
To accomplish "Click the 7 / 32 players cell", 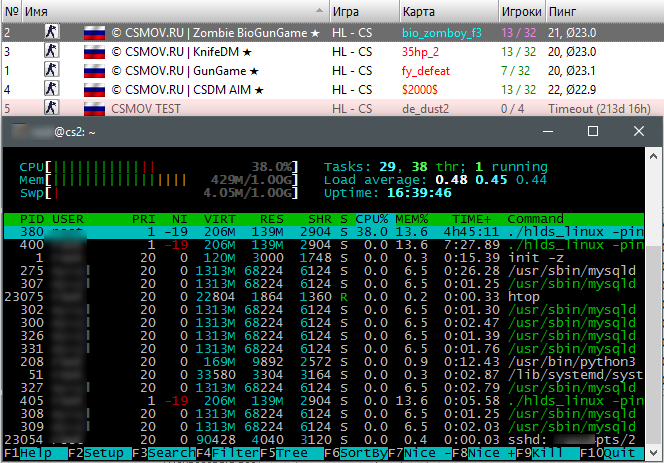I will point(515,71).
